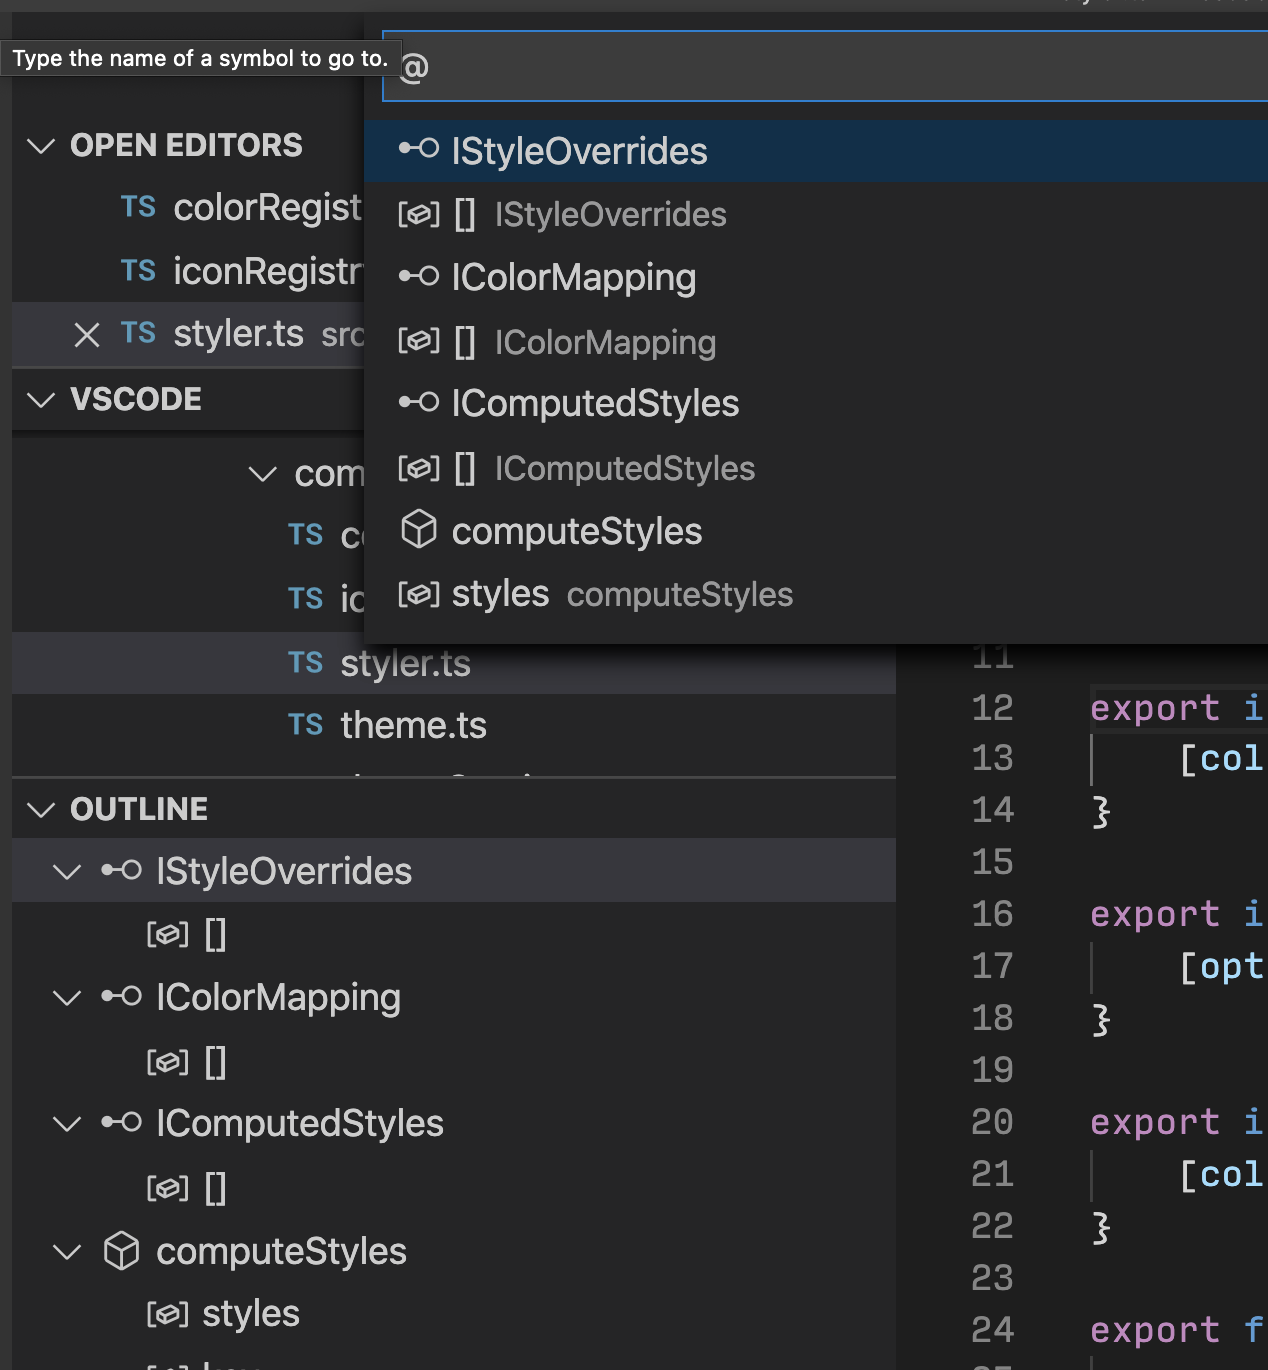Click TS icon of colorRegistry open editor
The height and width of the screenshot is (1370, 1268).
click(x=138, y=207)
